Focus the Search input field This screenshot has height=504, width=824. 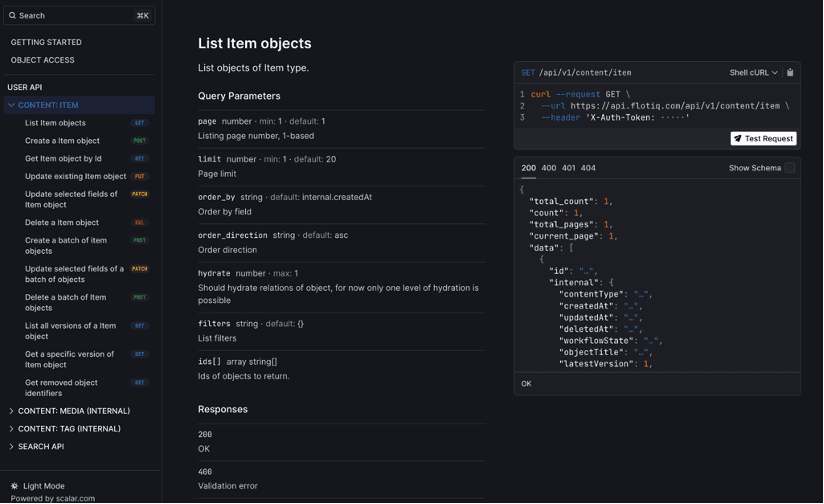[79, 16]
